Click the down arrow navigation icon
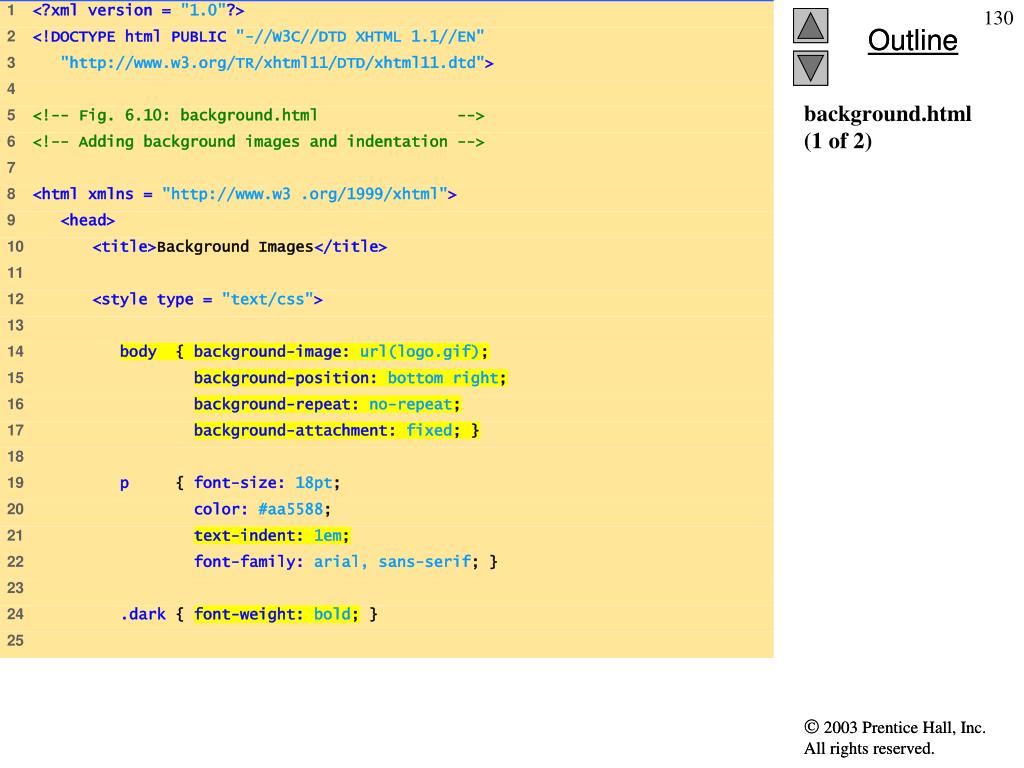The width and height of the screenshot is (1024, 768). (x=810, y=68)
